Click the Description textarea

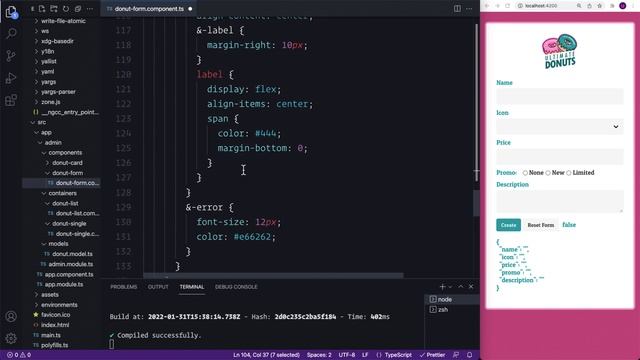pos(560,201)
